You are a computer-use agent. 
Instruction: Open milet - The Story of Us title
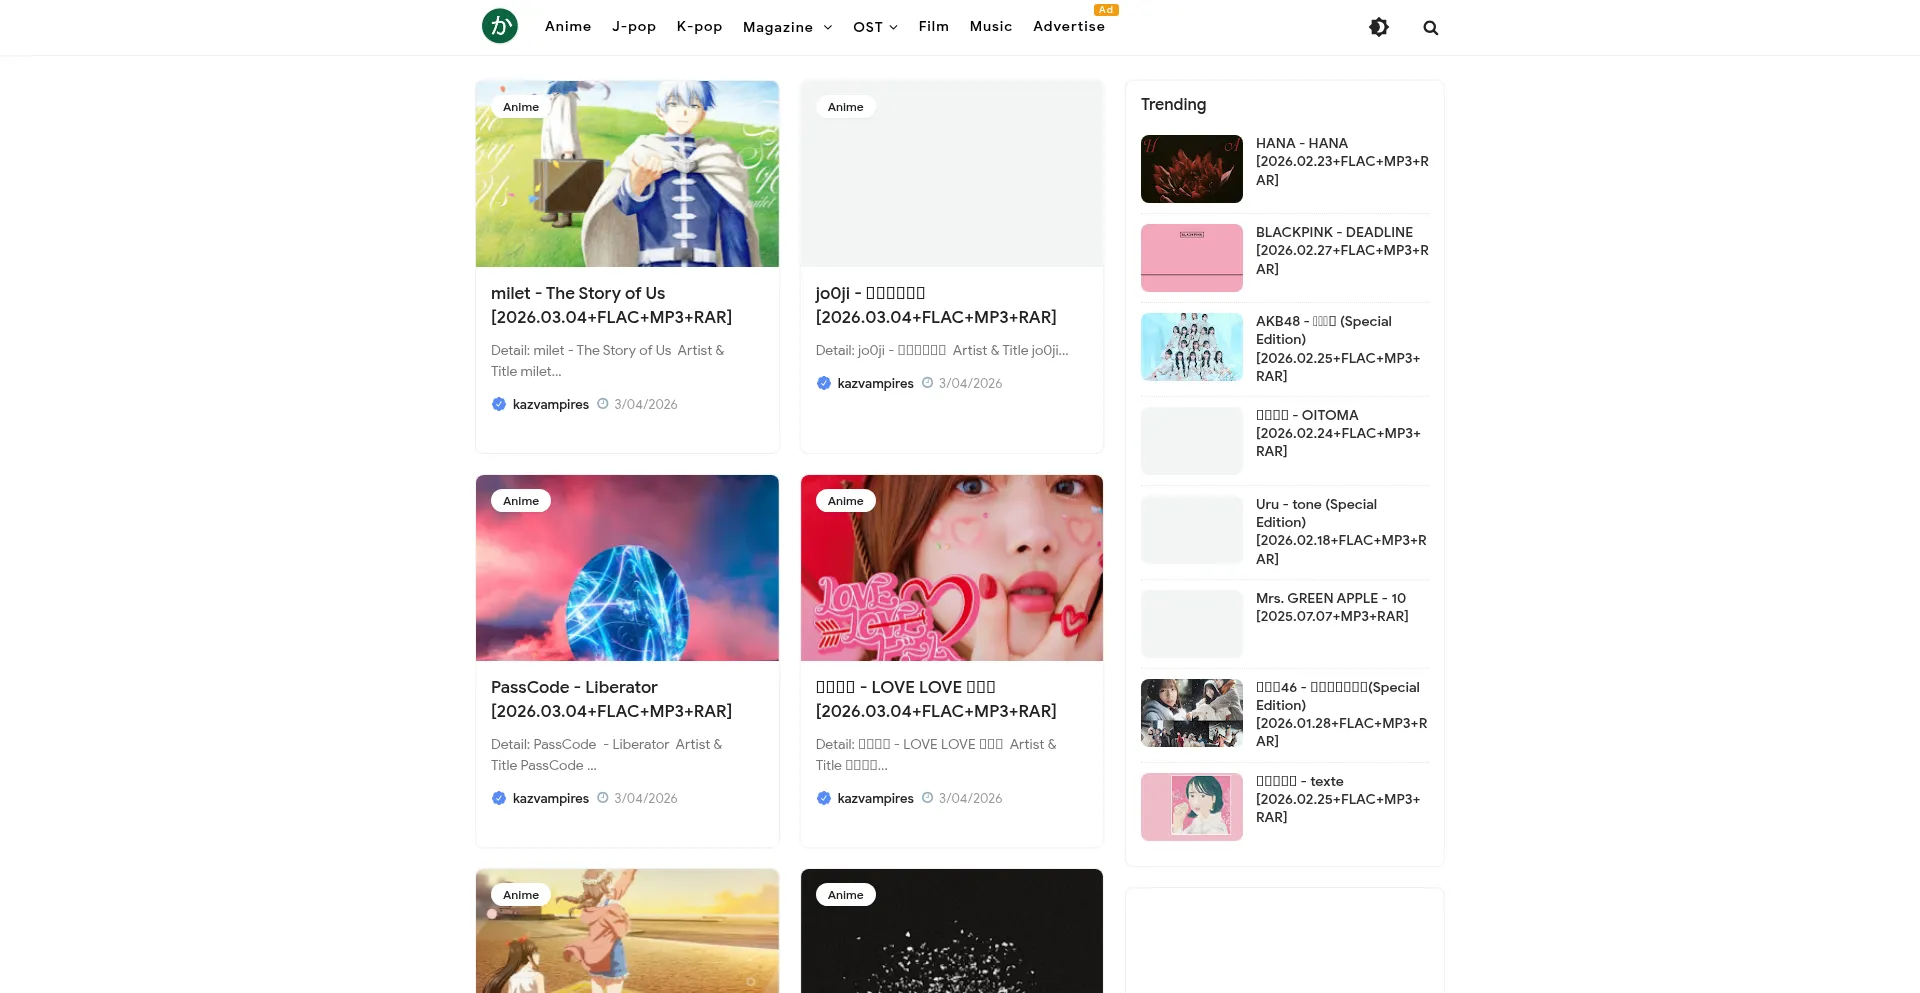(611, 305)
